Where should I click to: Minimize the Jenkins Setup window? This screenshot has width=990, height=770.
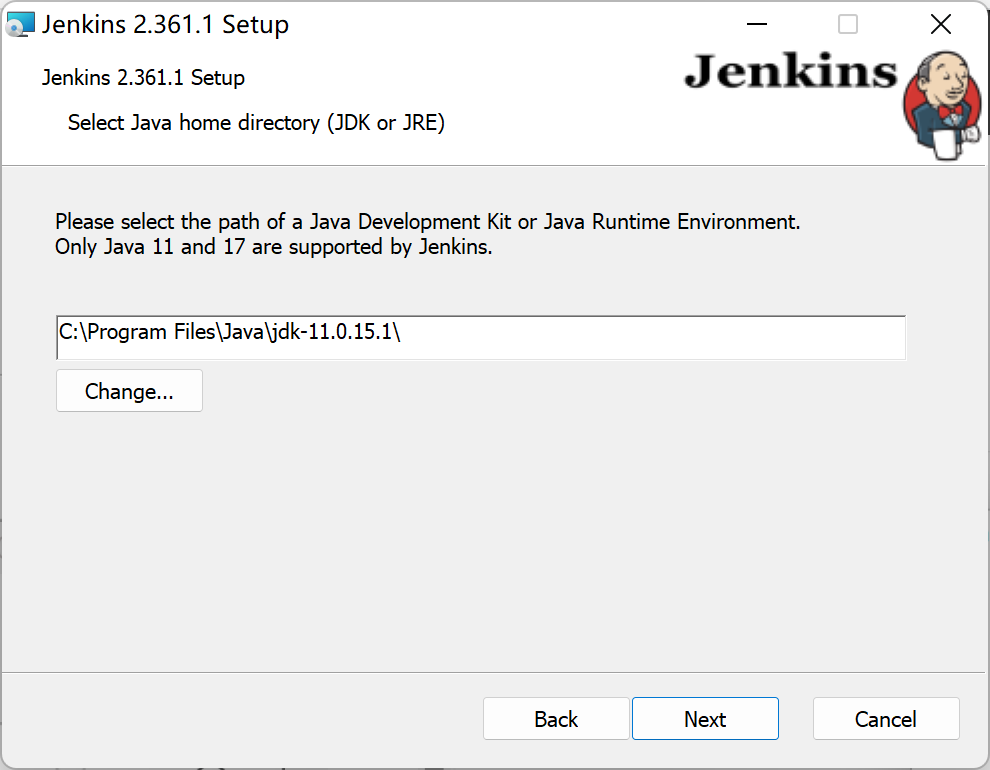pos(756,25)
